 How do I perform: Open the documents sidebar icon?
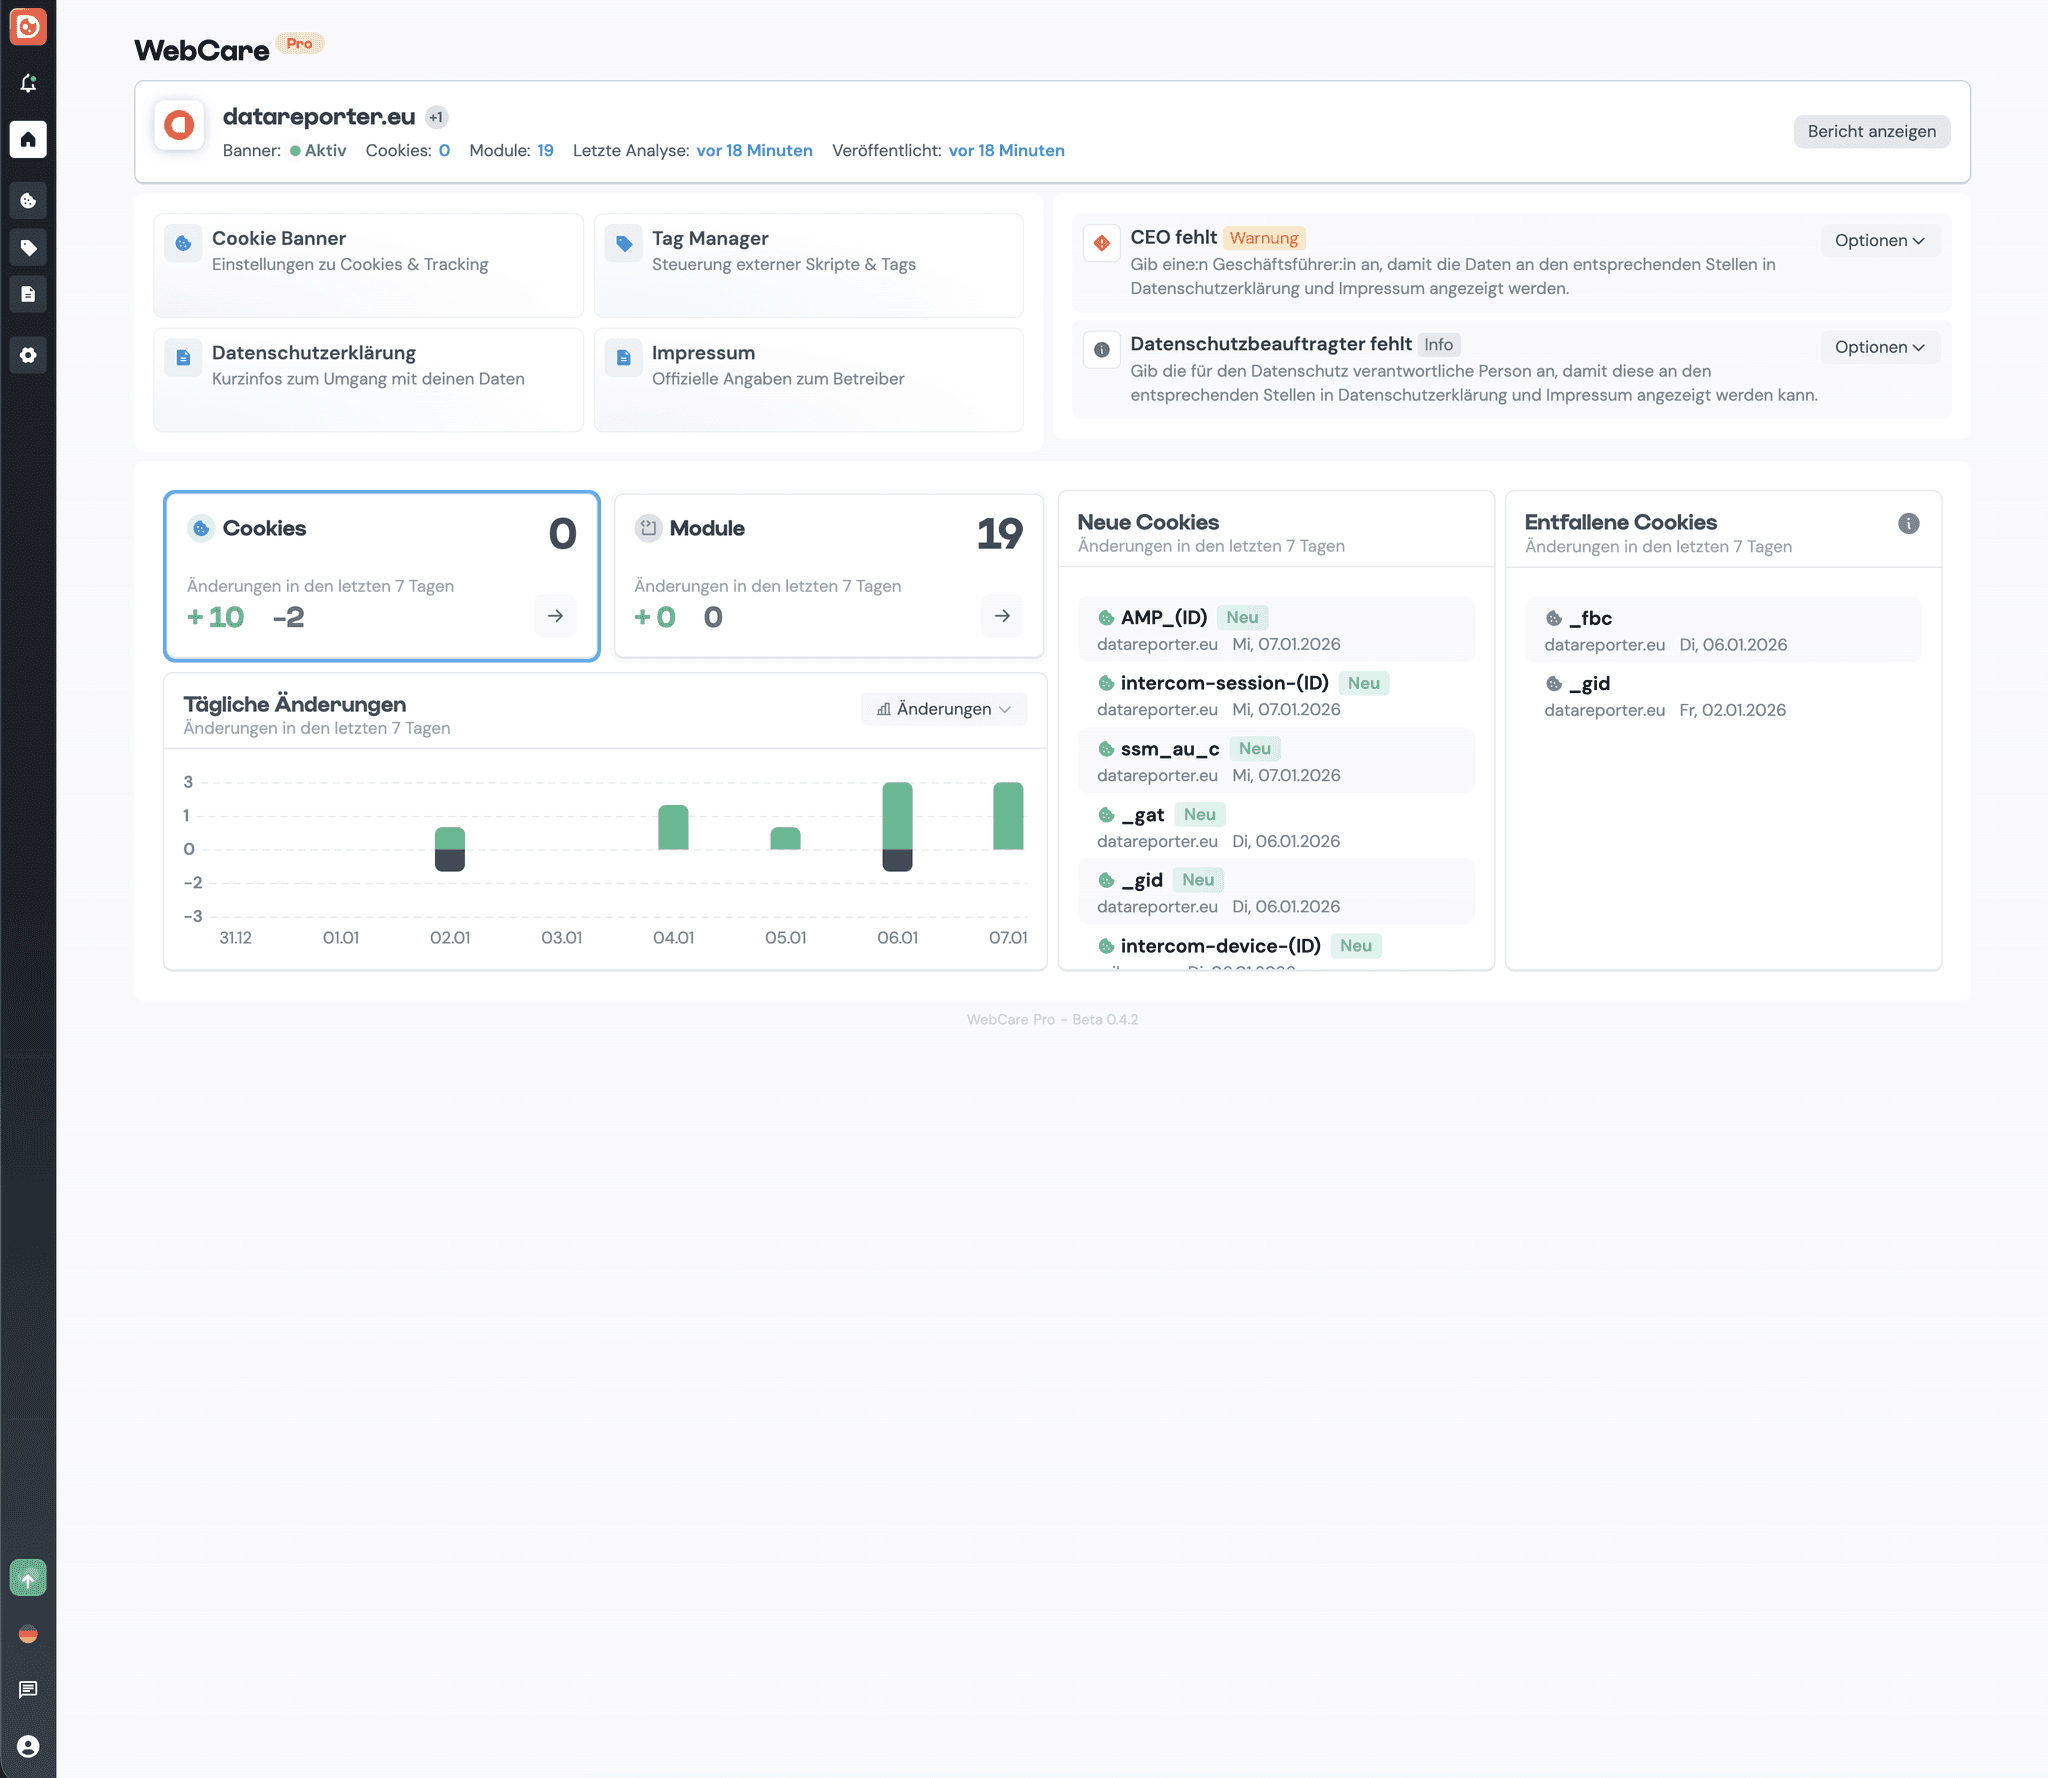click(x=28, y=294)
